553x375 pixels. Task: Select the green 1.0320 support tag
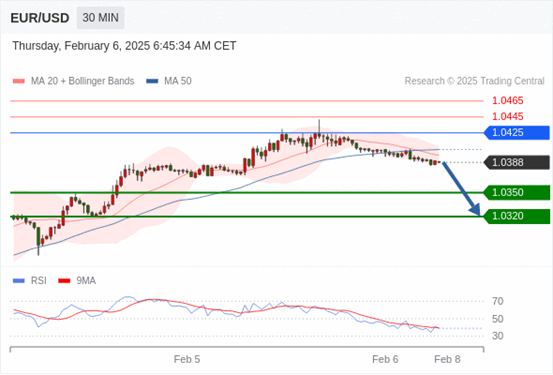tap(517, 216)
